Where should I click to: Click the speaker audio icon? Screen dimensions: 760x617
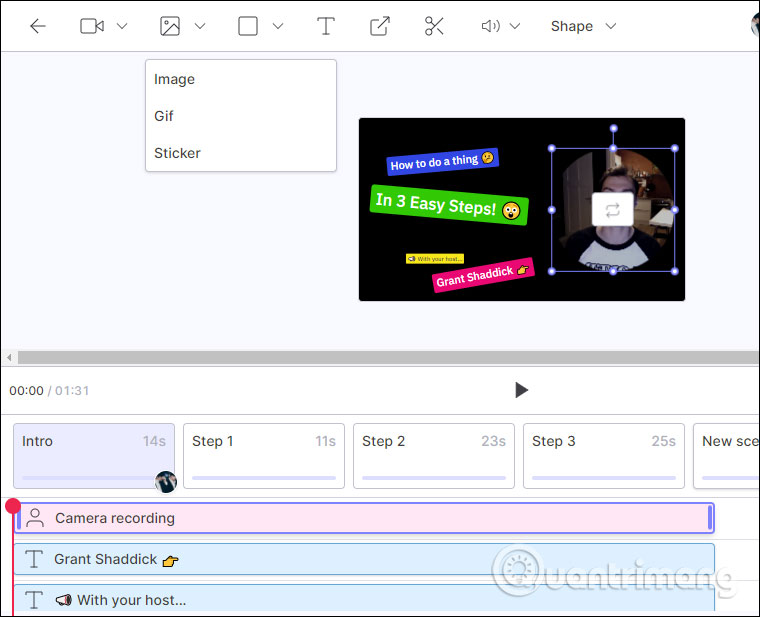[490, 27]
